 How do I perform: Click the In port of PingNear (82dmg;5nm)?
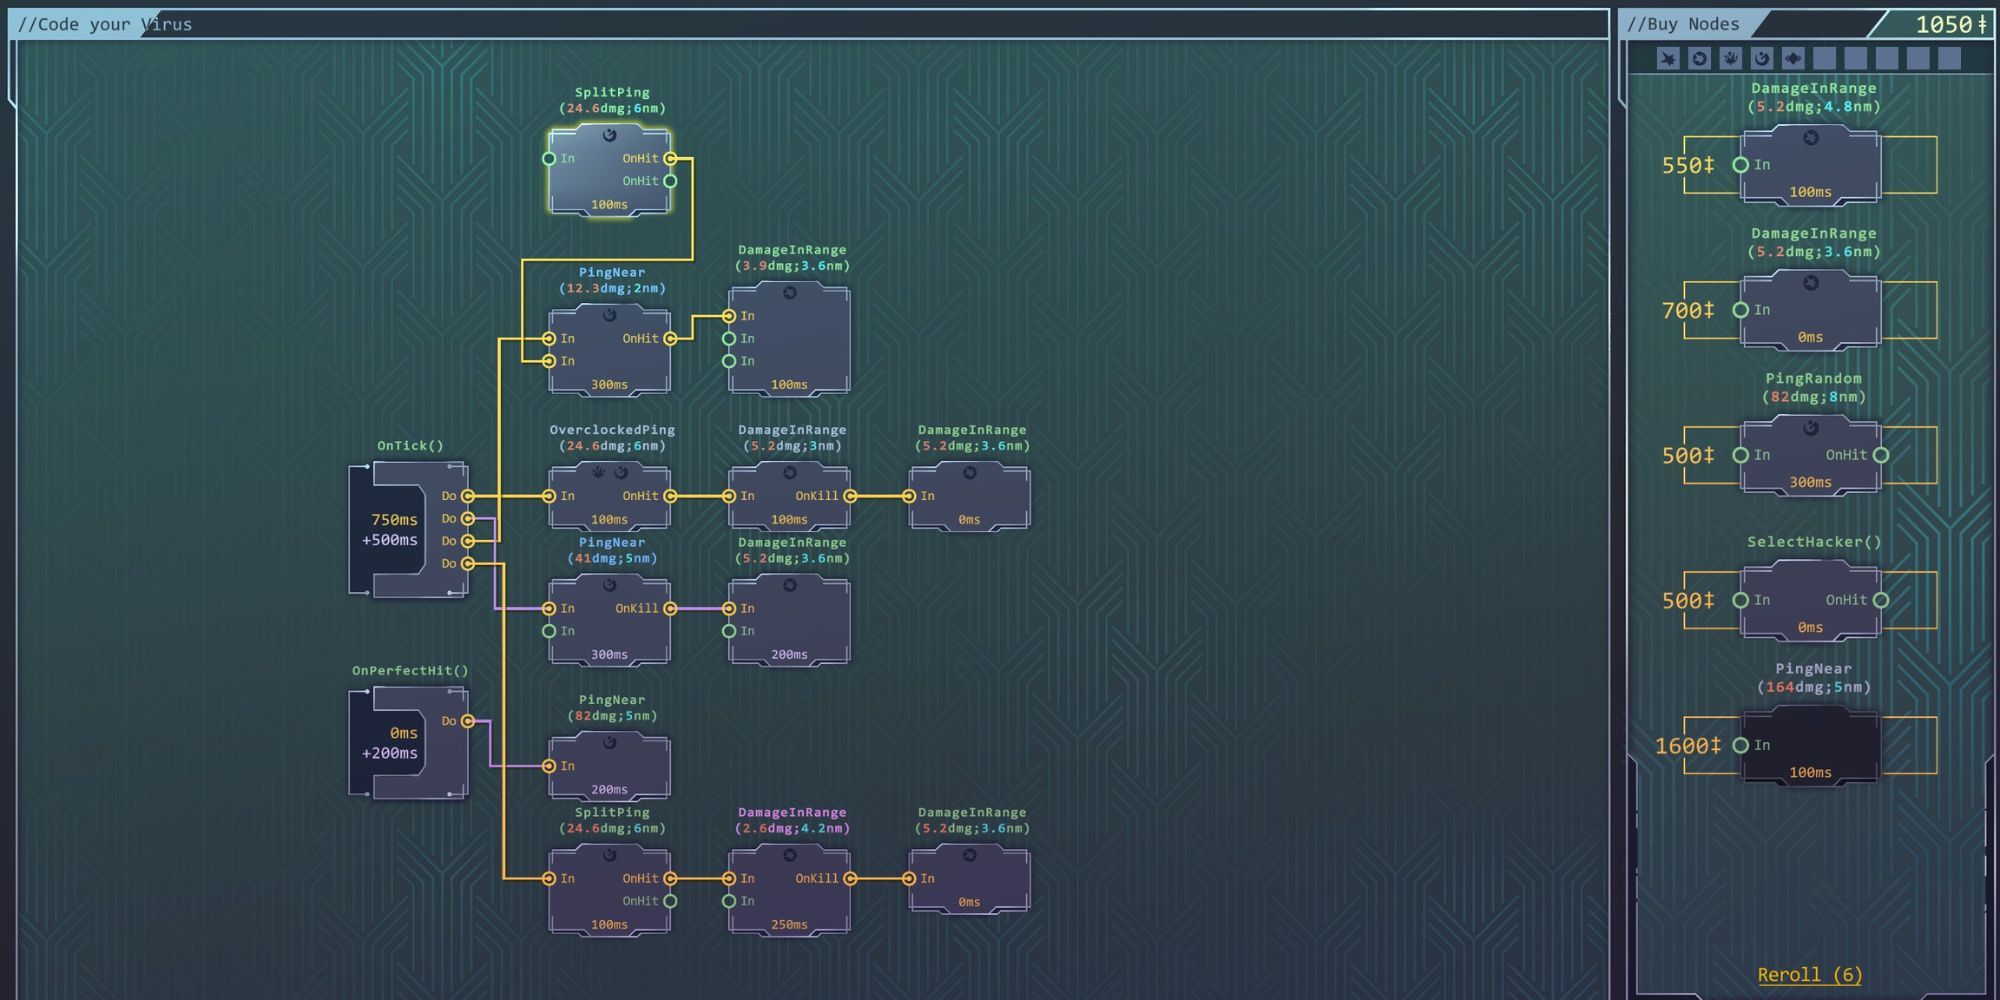[549, 766]
